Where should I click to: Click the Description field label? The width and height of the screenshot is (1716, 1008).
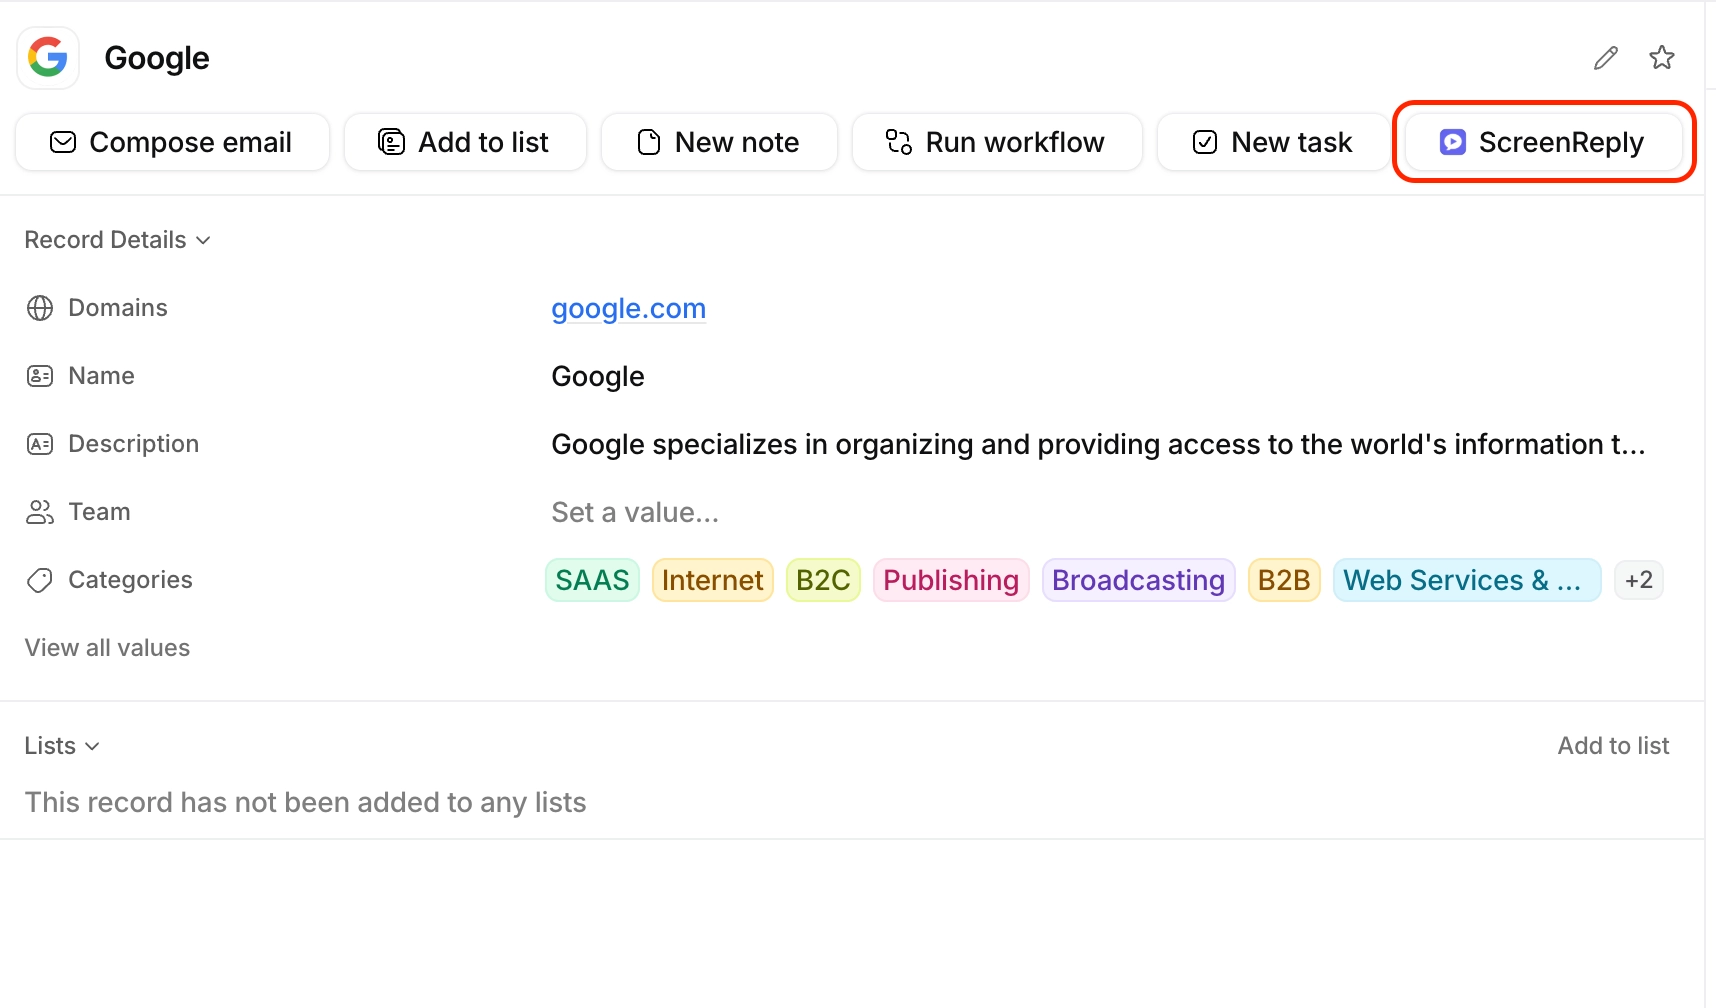pos(134,444)
